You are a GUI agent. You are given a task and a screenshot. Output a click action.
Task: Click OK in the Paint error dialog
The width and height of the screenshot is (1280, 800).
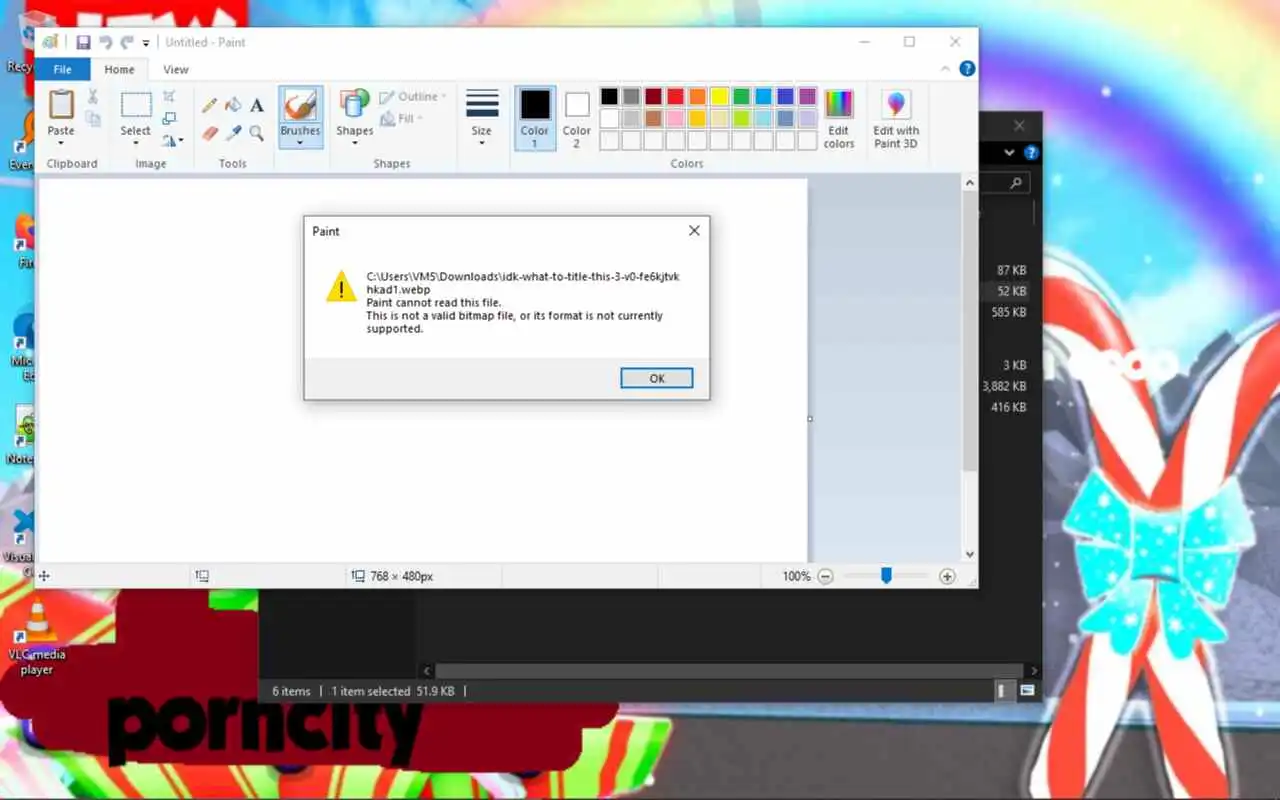[x=656, y=378]
